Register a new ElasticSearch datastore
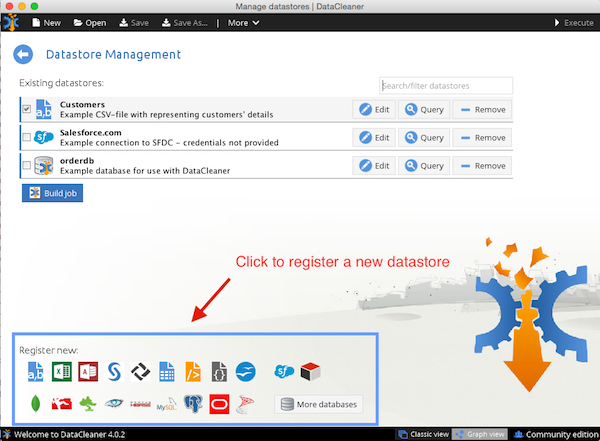600x441 pixels. point(88,404)
